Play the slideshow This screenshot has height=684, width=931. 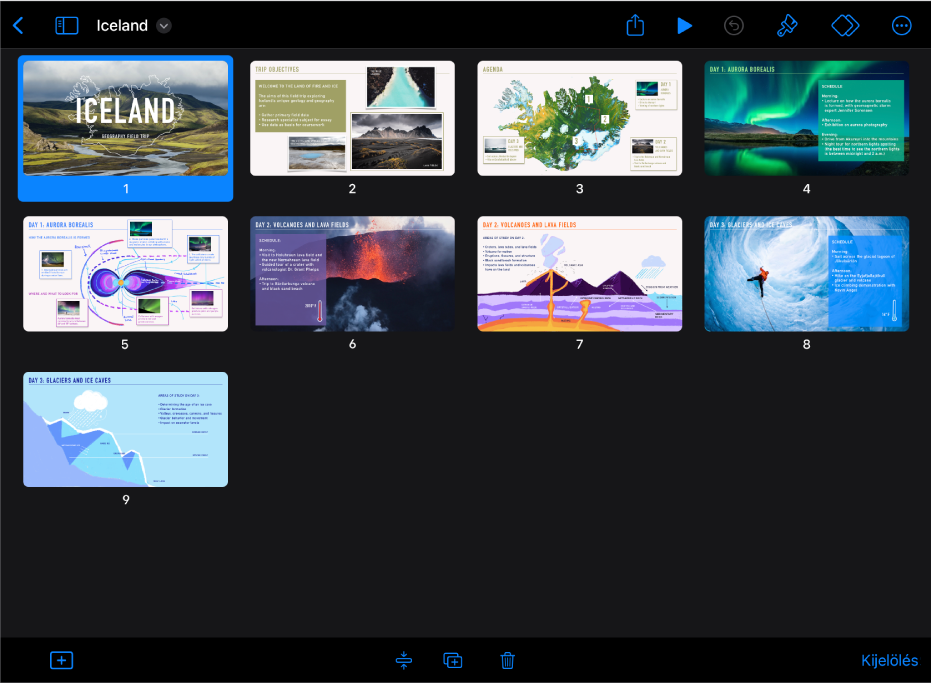(684, 26)
